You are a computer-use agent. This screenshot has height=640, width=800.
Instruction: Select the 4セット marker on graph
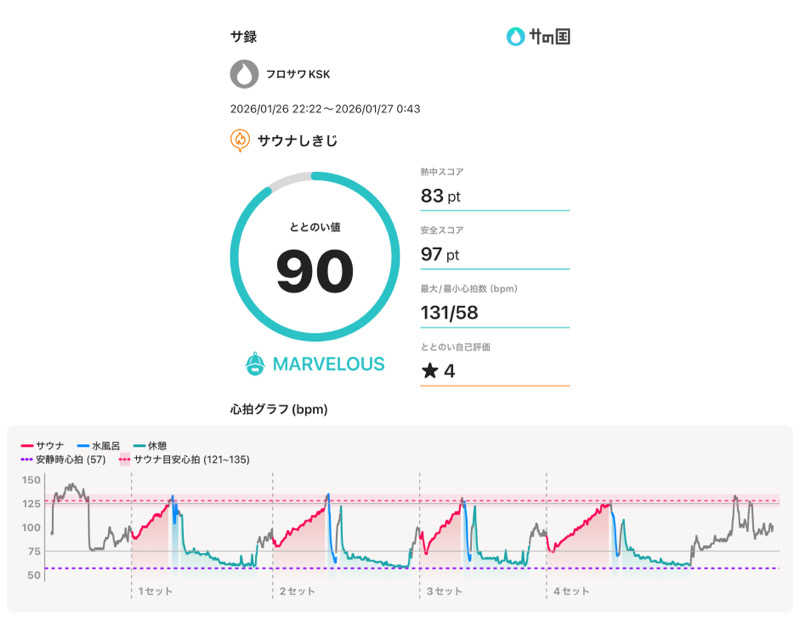click(574, 591)
